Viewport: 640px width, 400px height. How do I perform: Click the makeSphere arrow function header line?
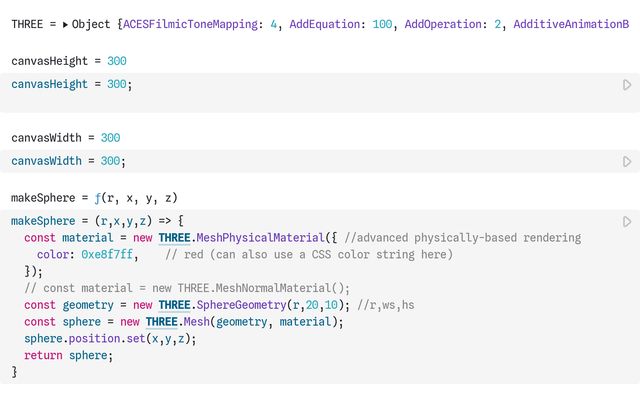[x=97, y=221]
